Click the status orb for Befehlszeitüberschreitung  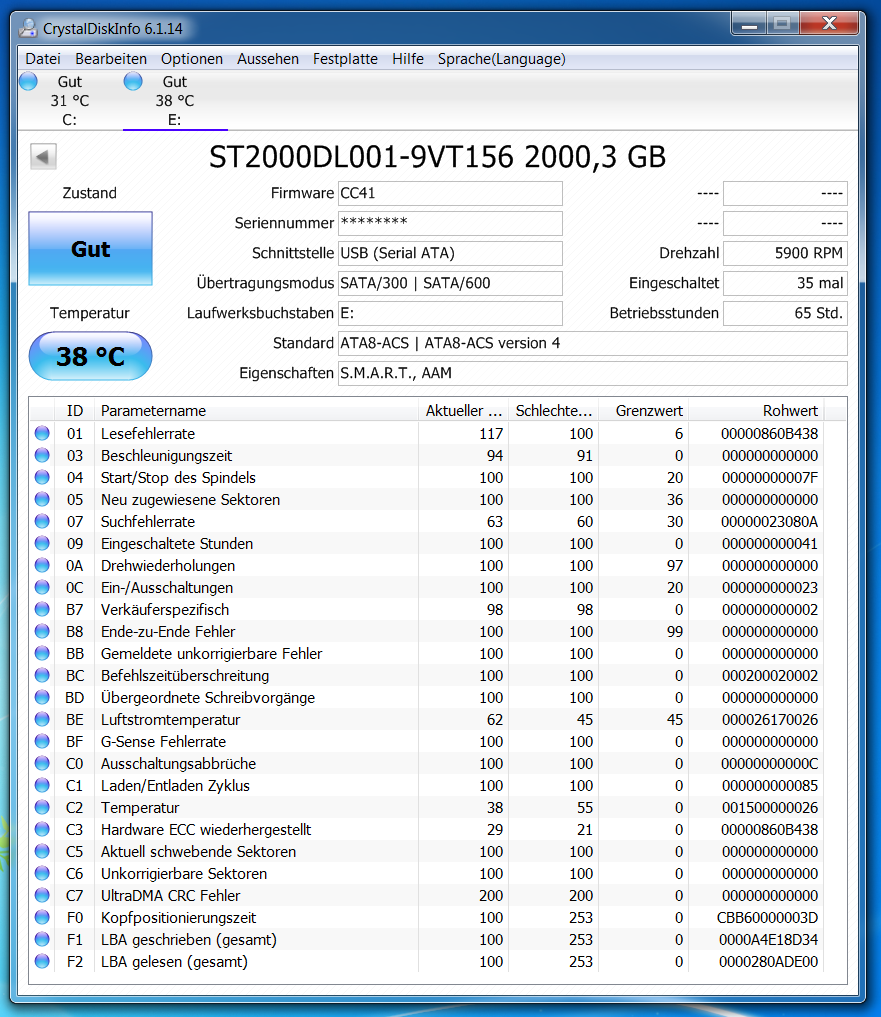point(42,676)
